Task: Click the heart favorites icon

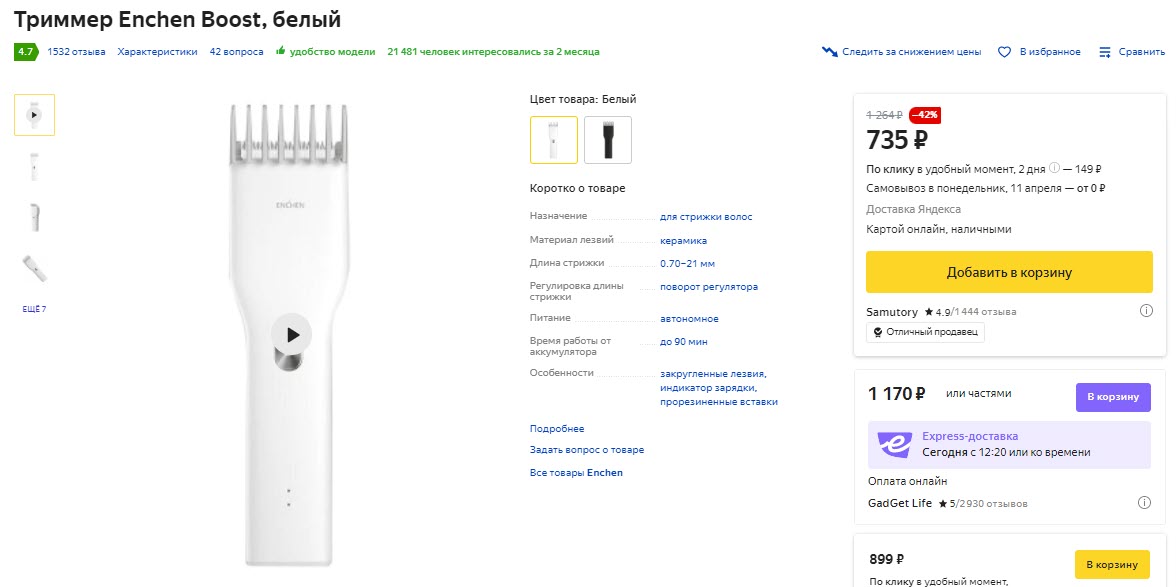Action: 1005,52
